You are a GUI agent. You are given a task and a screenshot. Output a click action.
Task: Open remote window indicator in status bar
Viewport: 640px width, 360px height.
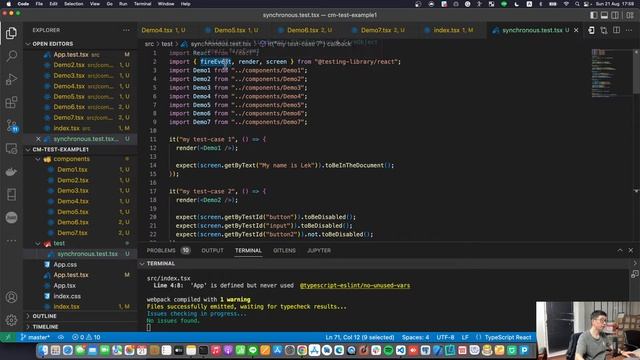[7, 337]
